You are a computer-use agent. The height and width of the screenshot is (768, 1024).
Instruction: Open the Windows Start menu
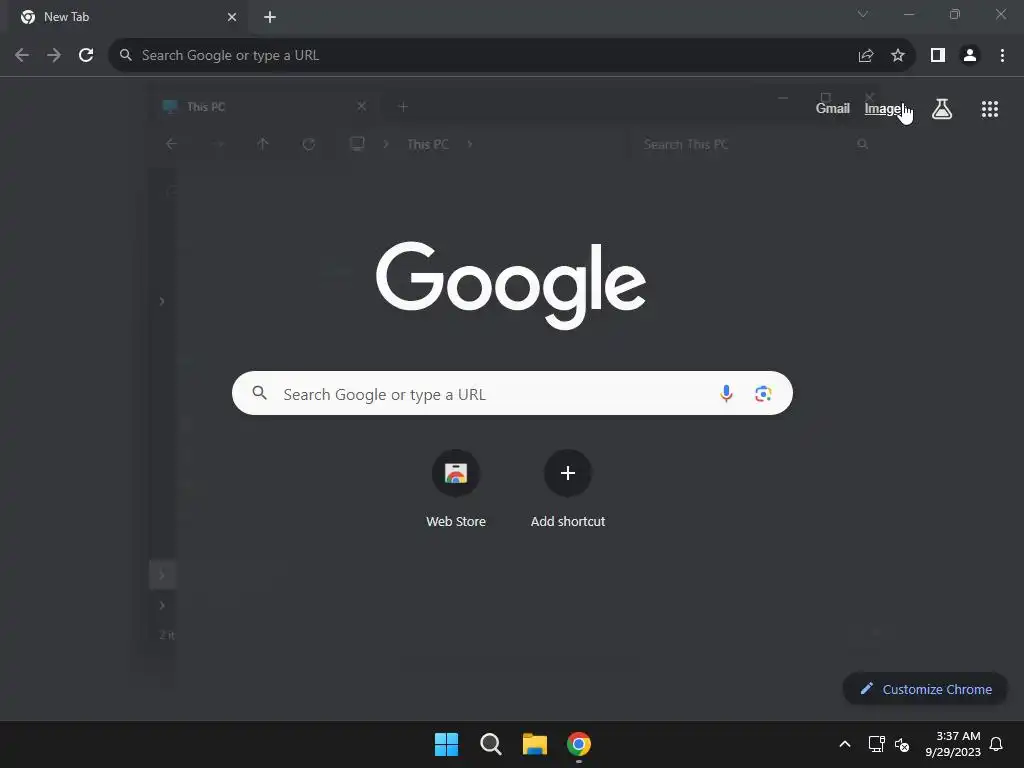[x=447, y=744]
